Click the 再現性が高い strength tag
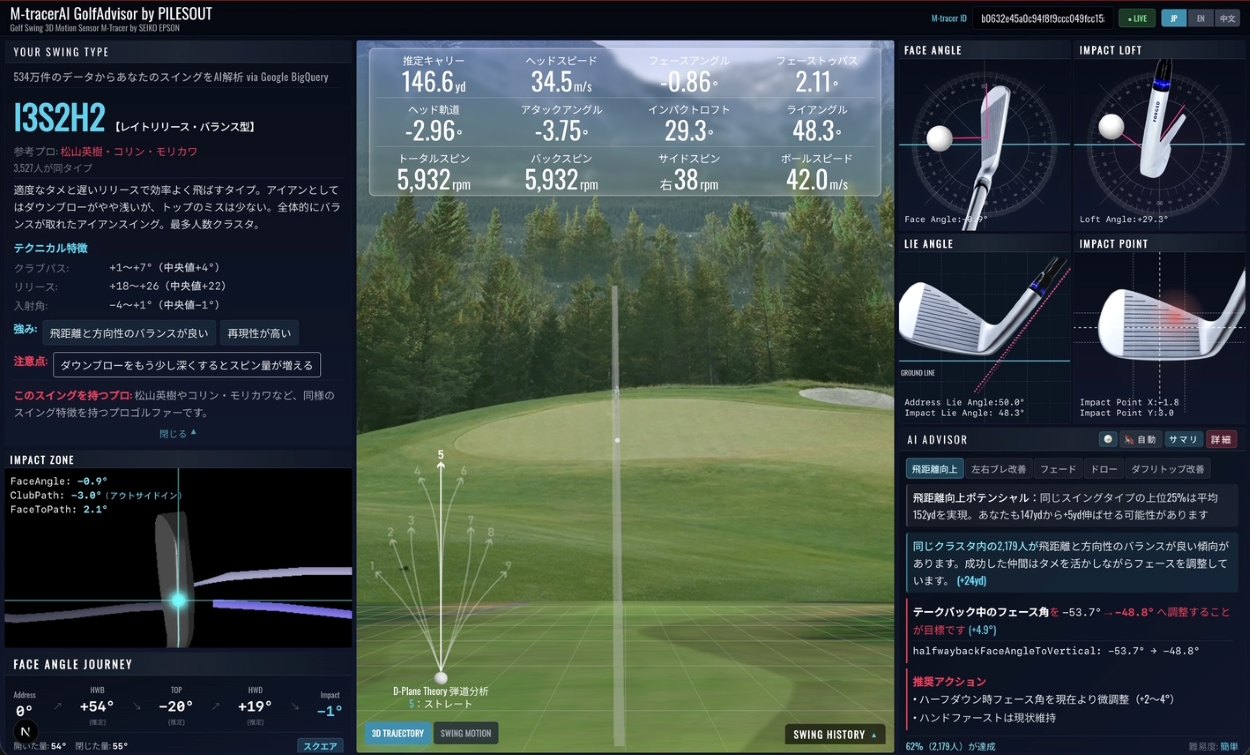The height and width of the screenshot is (755, 1250). pyautogui.click(x=258, y=333)
